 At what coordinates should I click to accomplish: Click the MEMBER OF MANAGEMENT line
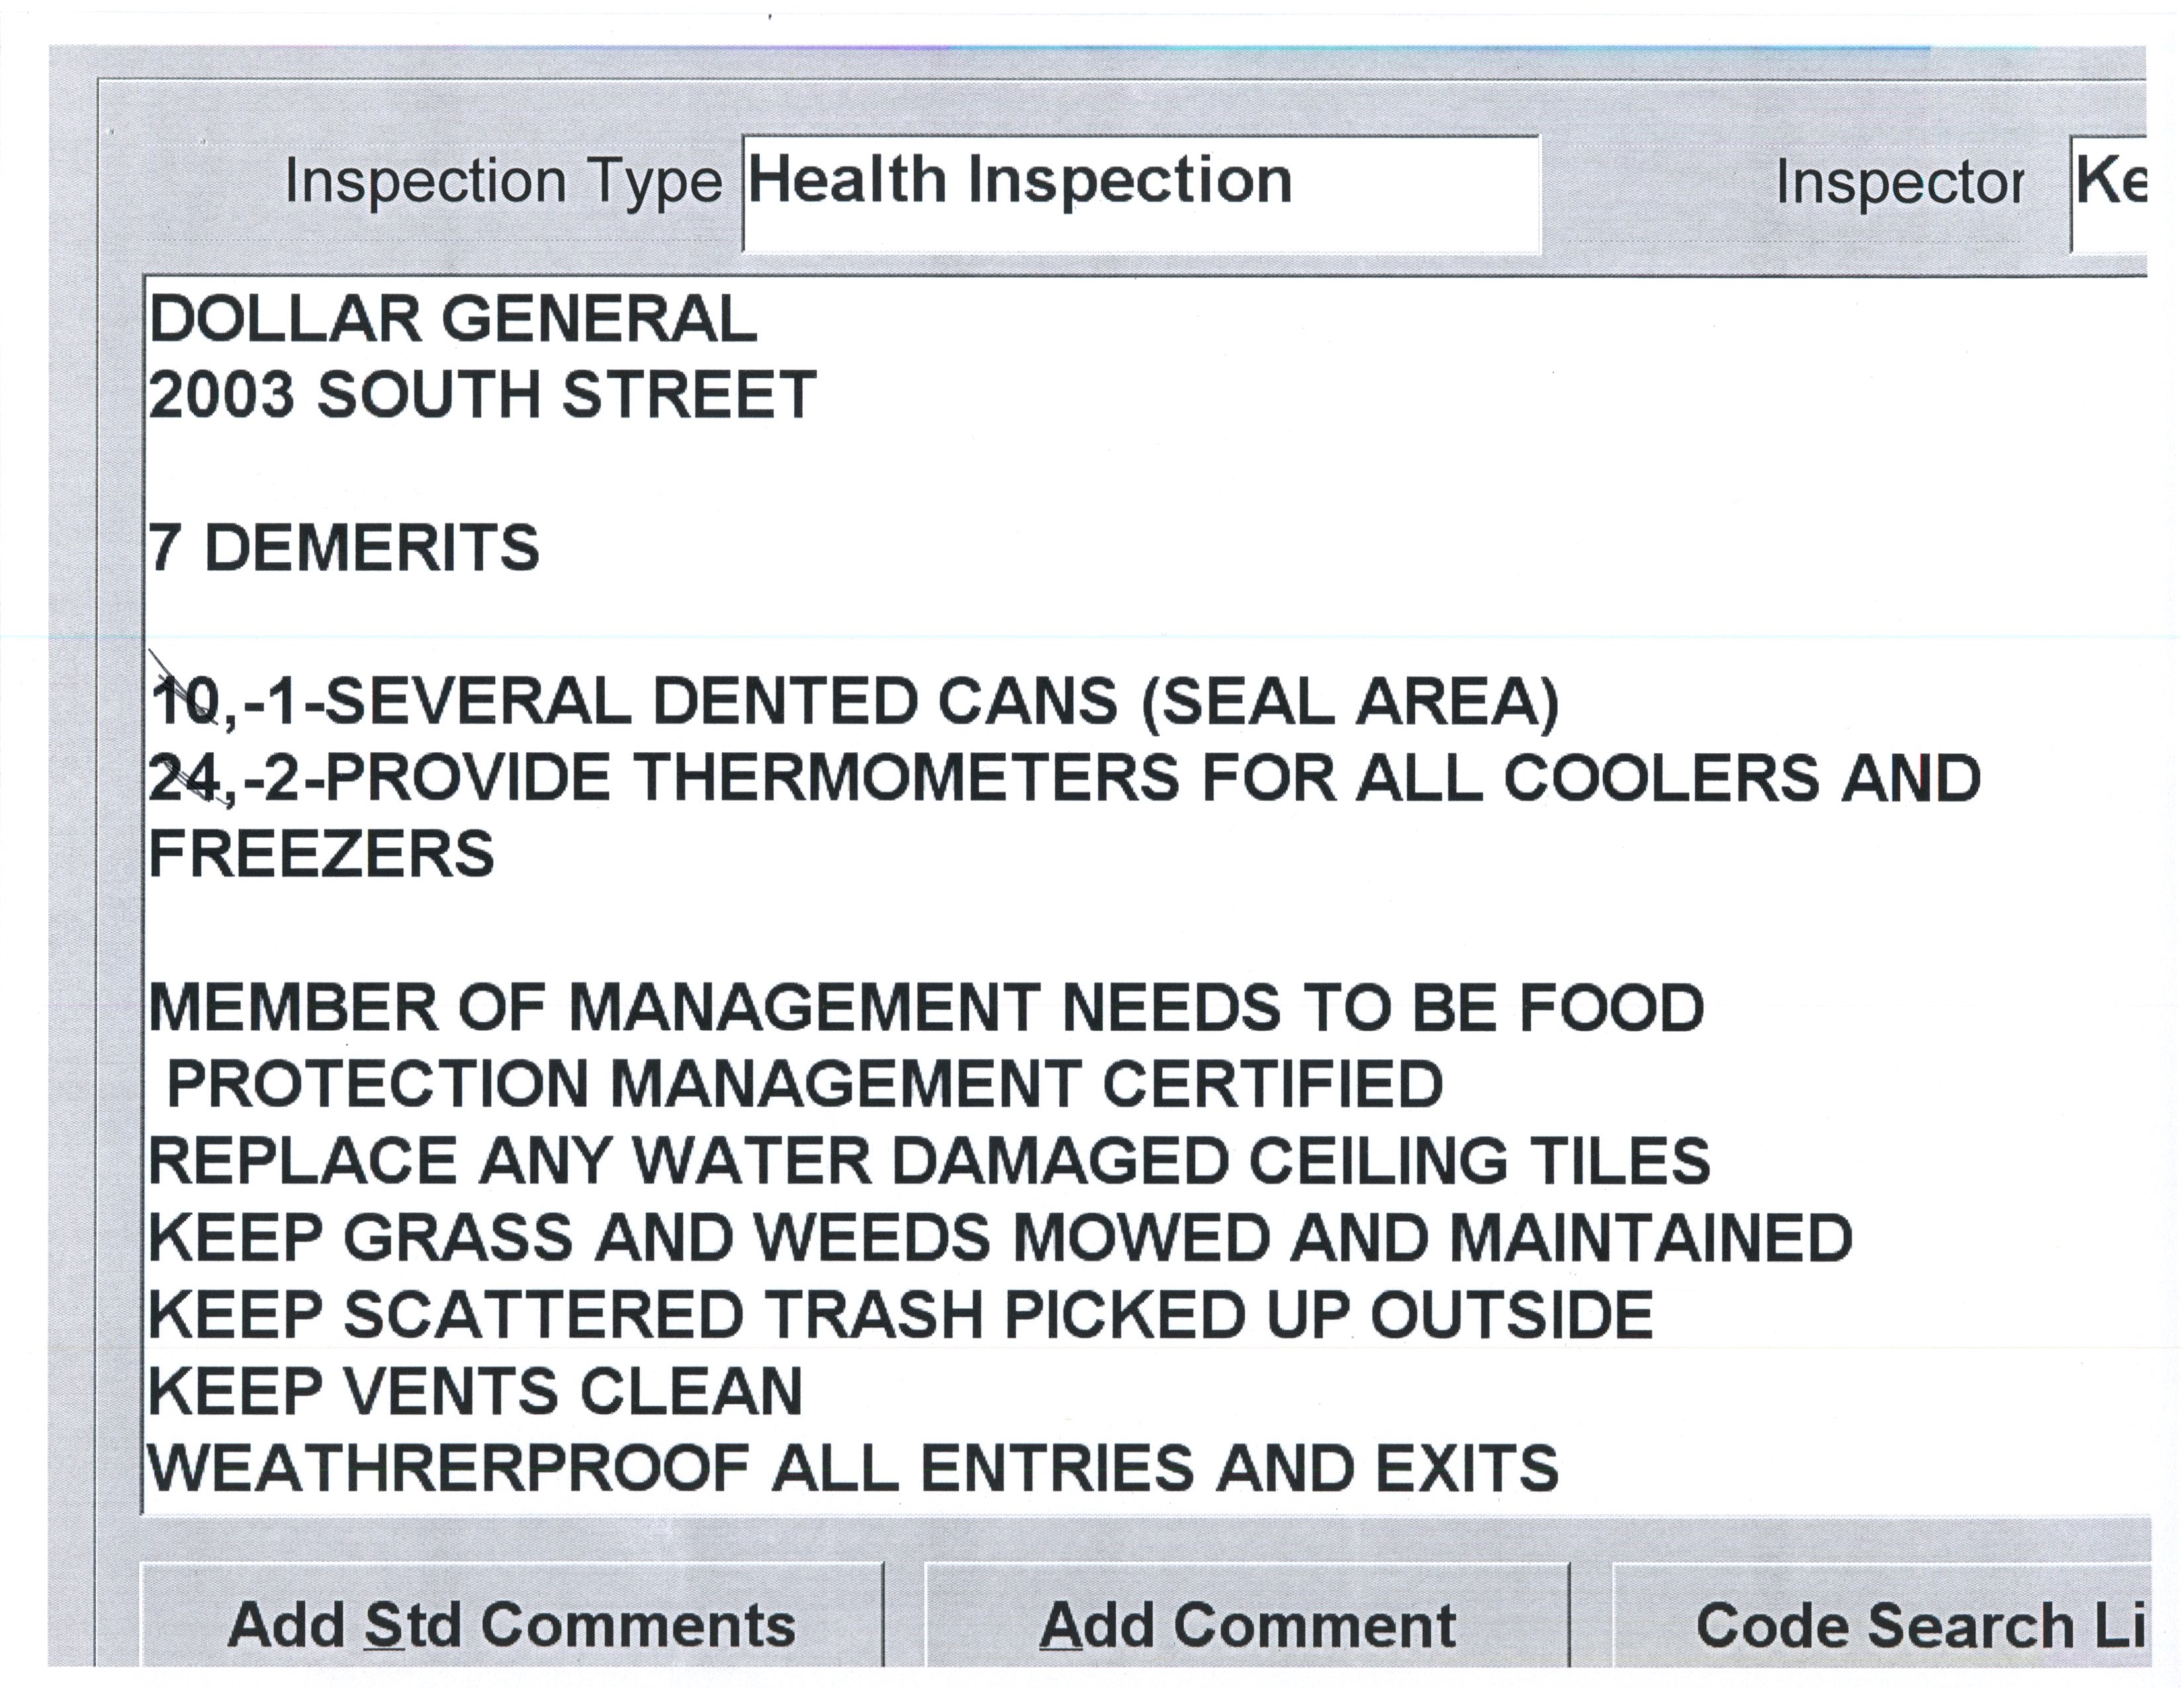click(x=926, y=1008)
